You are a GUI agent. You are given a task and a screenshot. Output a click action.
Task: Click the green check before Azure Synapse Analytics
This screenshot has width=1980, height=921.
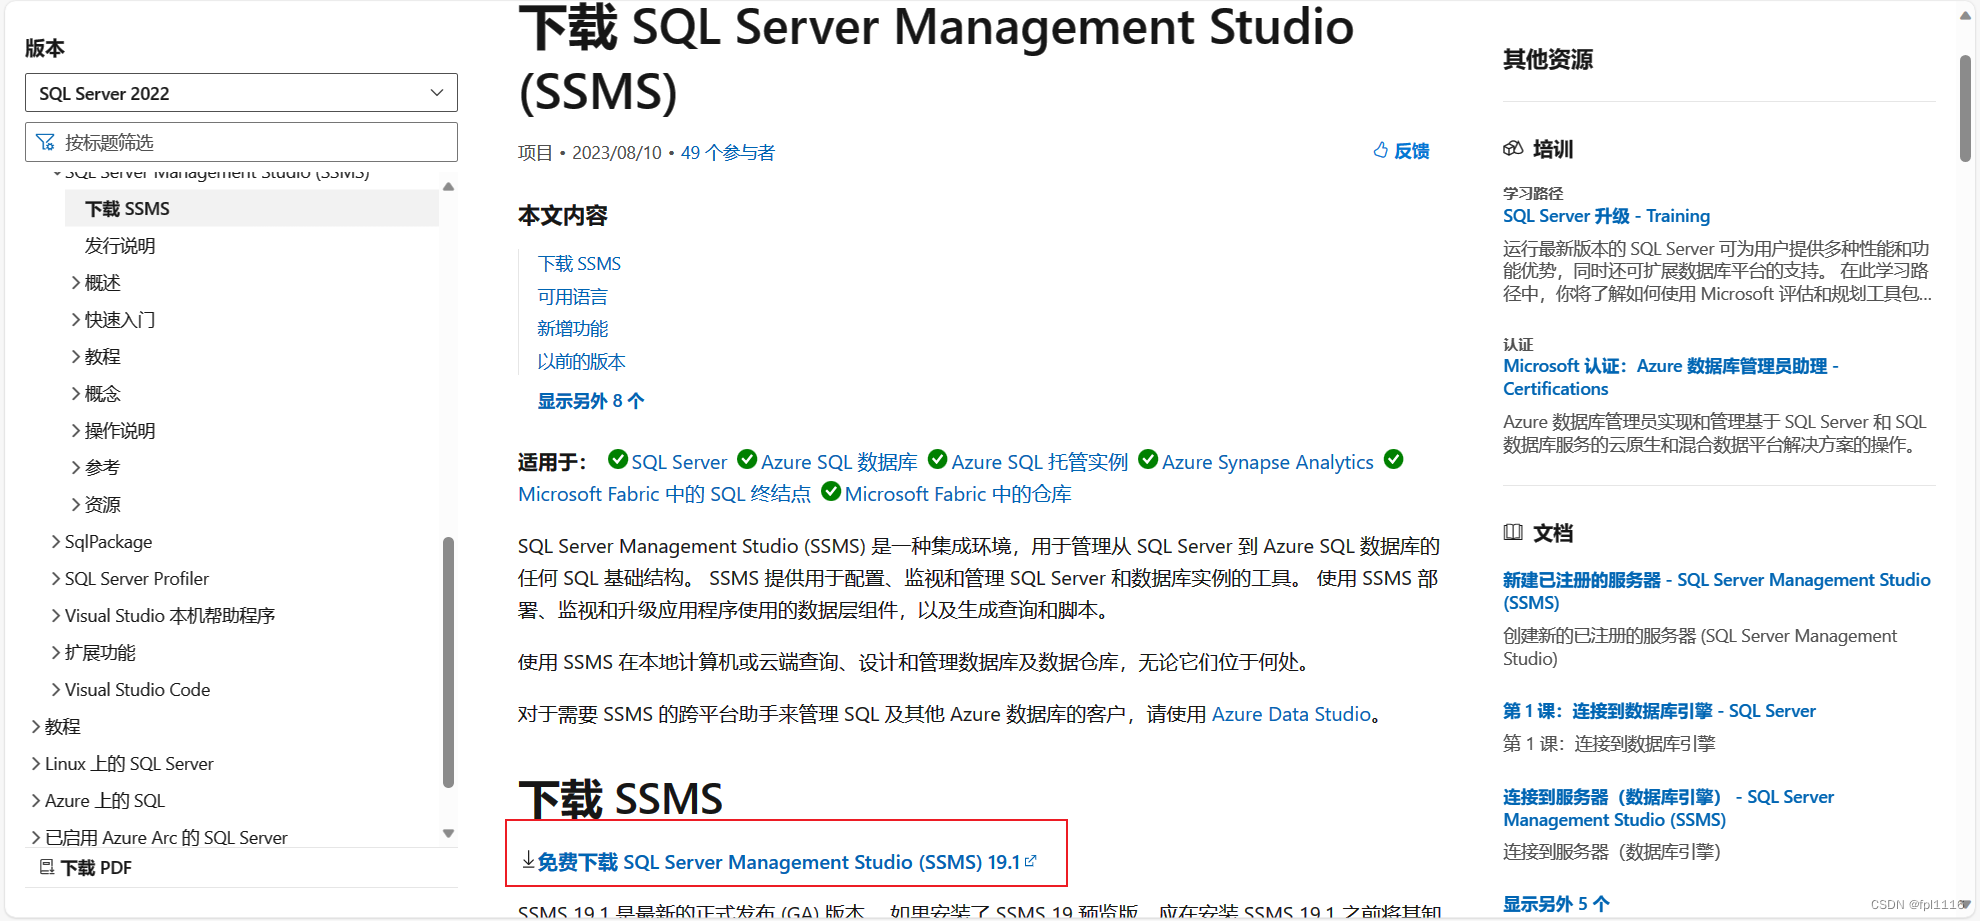(1148, 459)
